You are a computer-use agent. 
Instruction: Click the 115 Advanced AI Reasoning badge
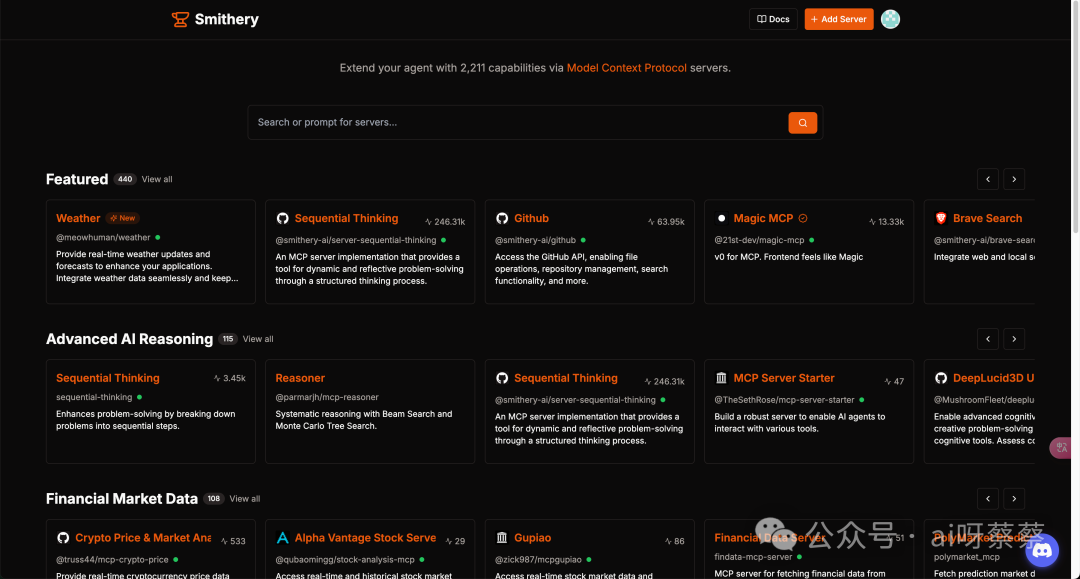point(228,339)
